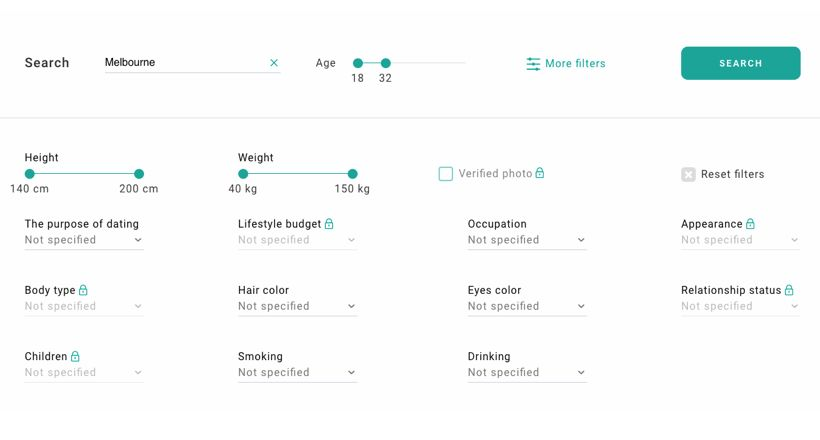This screenshot has height=440, width=820.
Task: Expand the Drinking dropdown
Action: coord(527,373)
